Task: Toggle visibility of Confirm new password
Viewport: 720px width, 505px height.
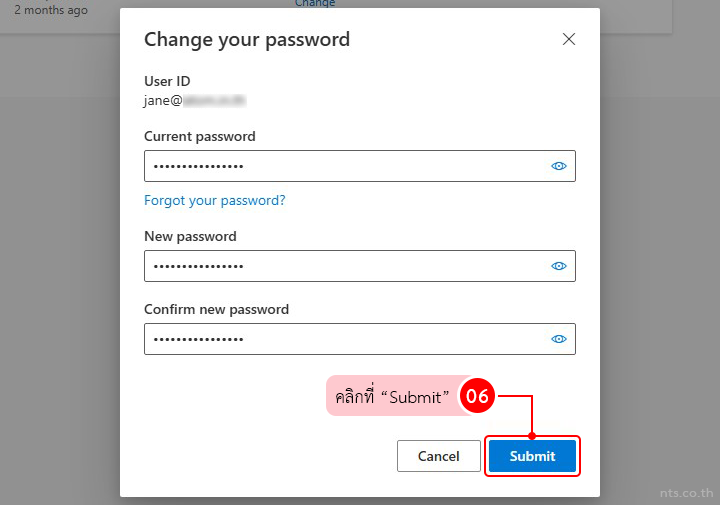Action: tap(559, 339)
